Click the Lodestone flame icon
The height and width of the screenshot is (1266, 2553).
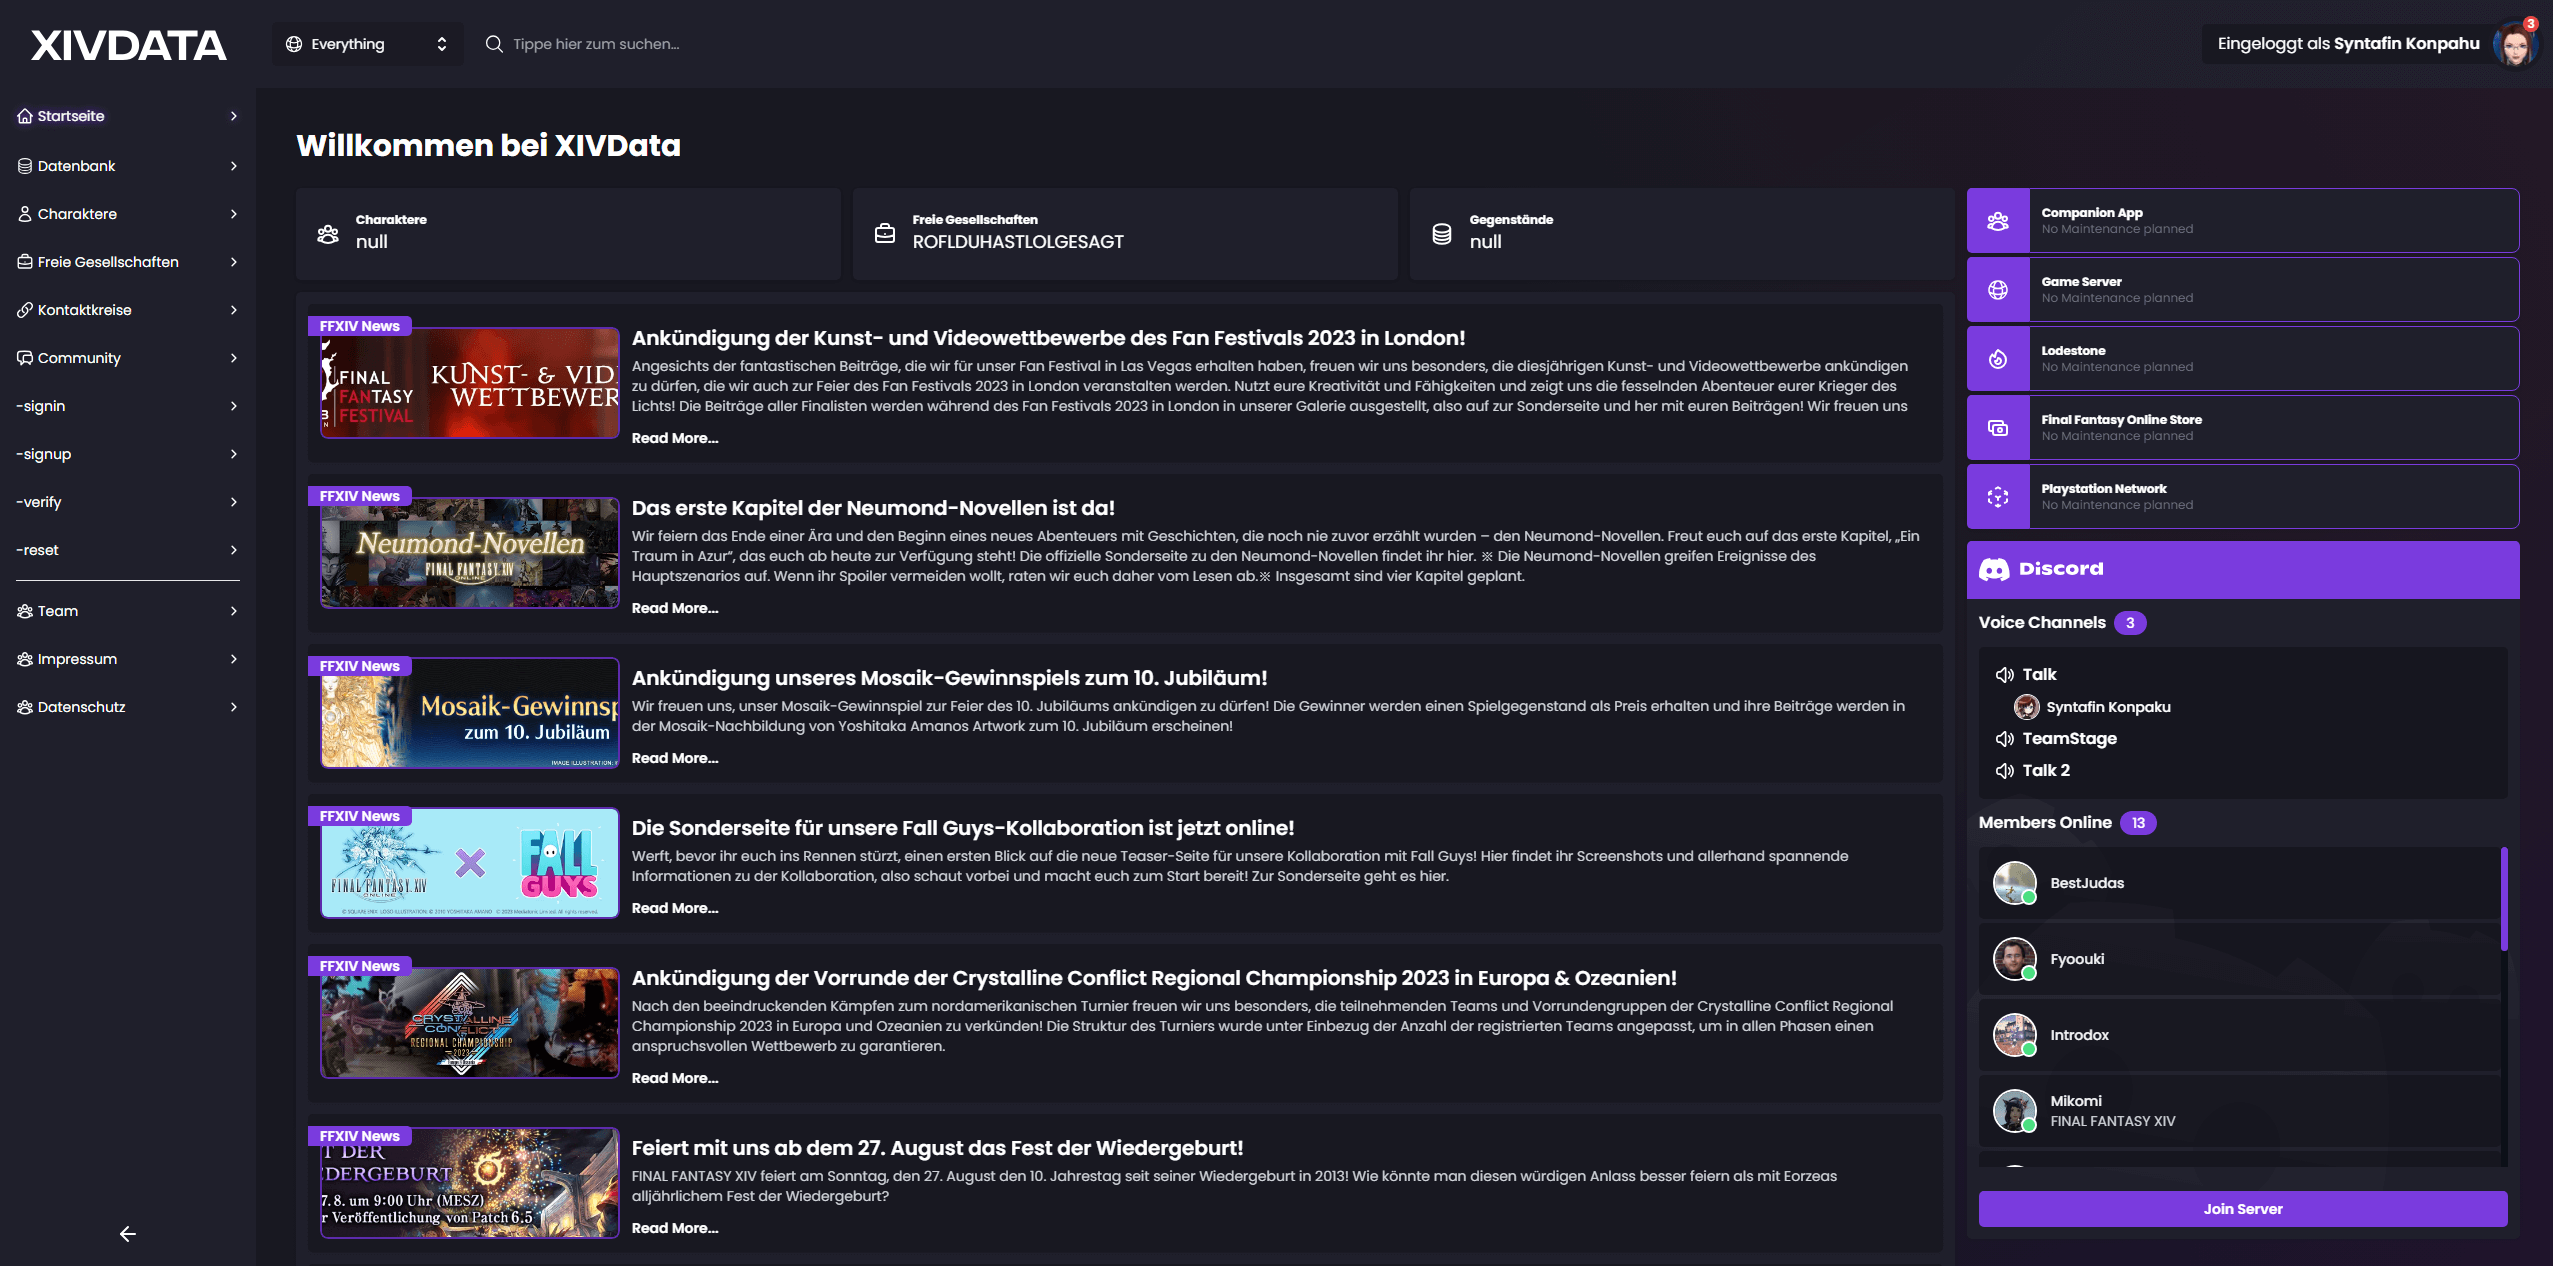(1997, 359)
